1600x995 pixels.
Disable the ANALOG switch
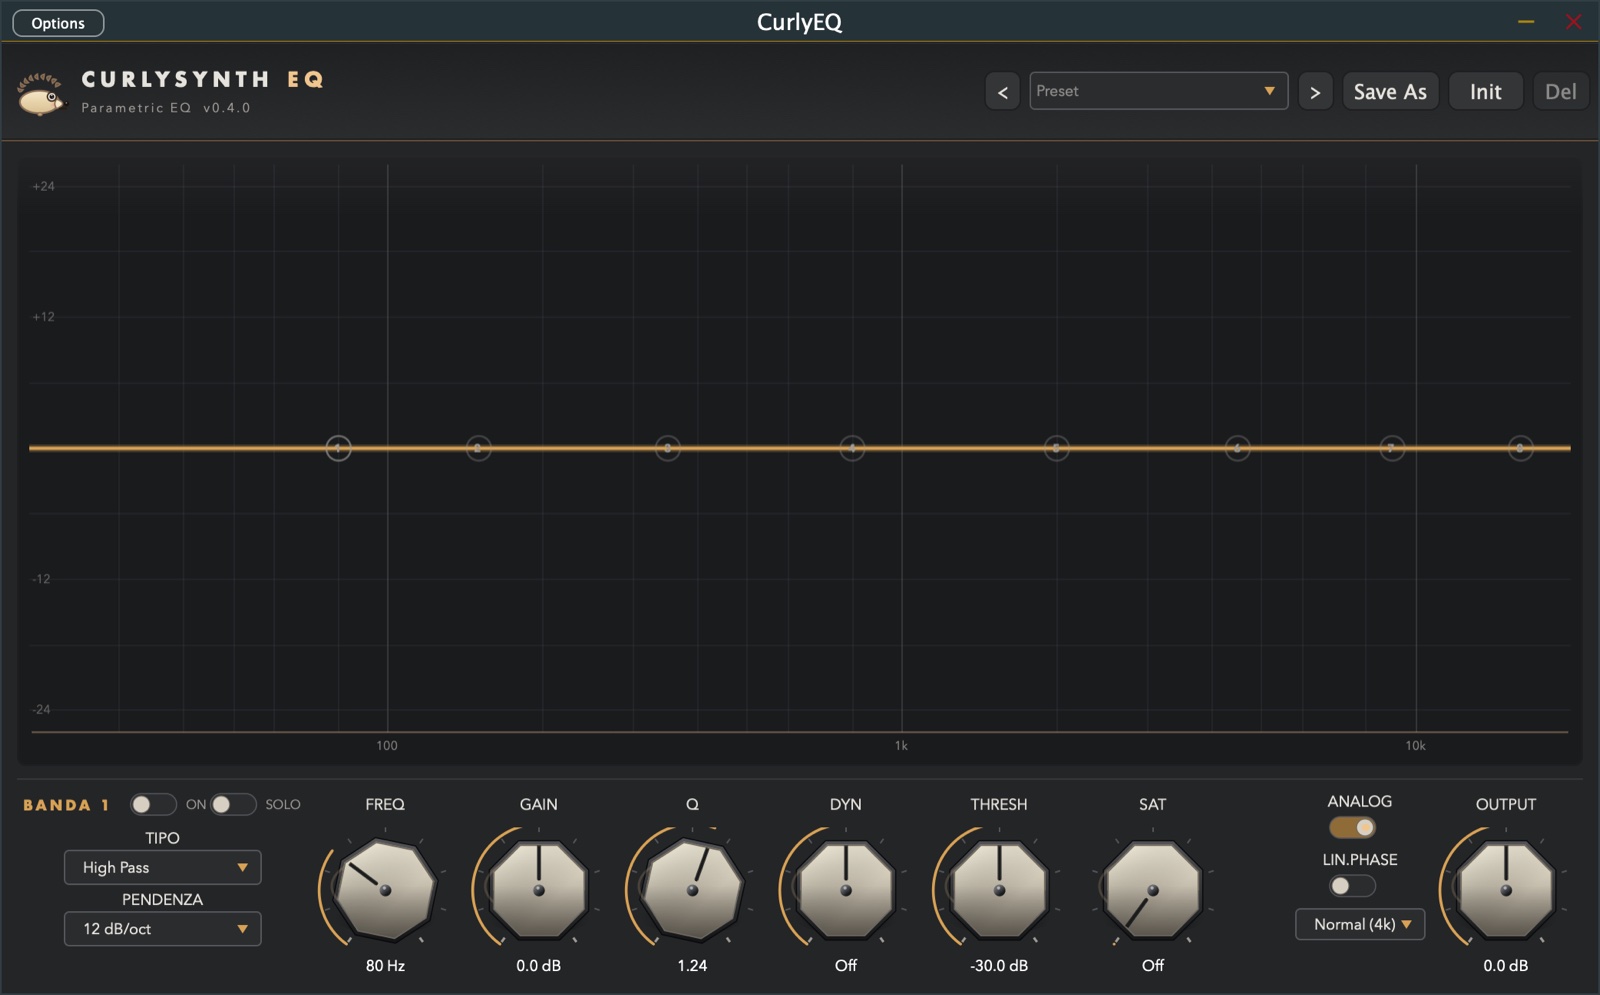1352,827
